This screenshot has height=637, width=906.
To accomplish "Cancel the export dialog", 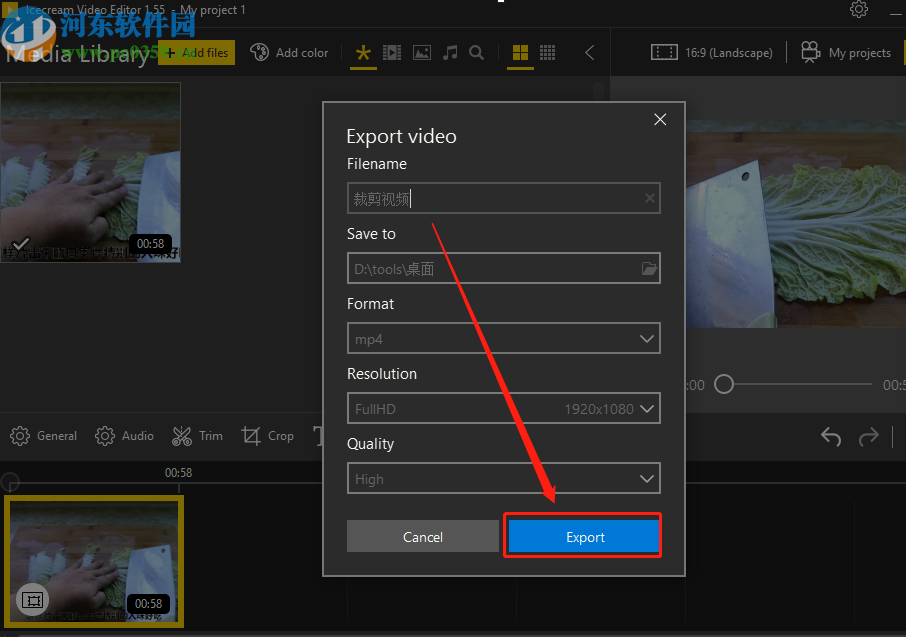I will (422, 537).
